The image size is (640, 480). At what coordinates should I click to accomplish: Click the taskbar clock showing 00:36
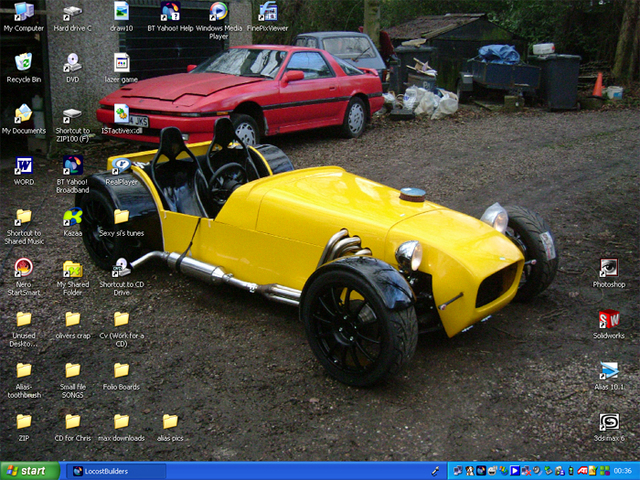[x=623, y=471]
